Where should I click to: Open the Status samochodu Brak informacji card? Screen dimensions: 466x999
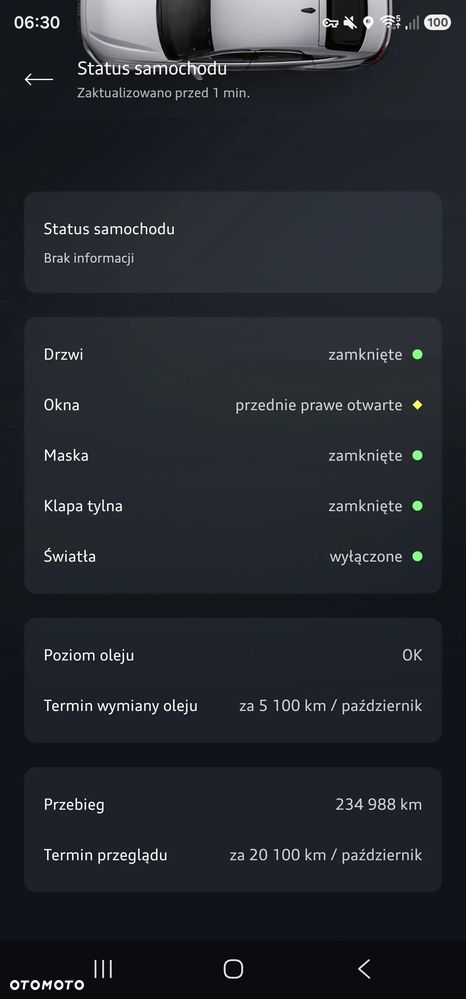[233, 242]
